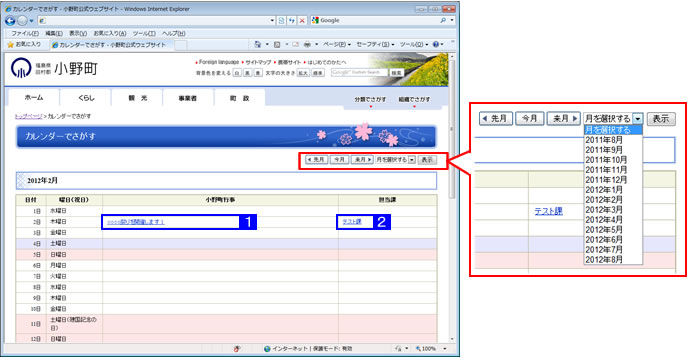691x364 pixels.
Task: Open the ツール(O) command bar menu
Action: [414, 45]
